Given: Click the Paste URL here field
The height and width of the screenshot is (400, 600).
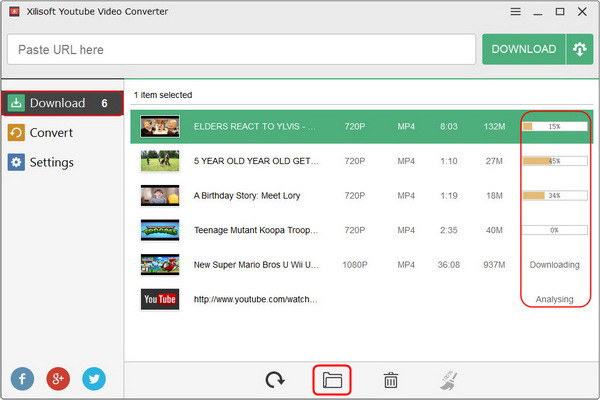Looking at the screenshot, I should click(x=241, y=49).
